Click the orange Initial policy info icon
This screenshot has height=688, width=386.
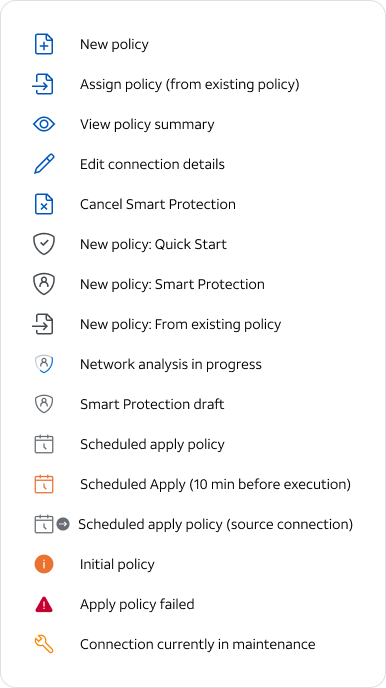pos(44,564)
